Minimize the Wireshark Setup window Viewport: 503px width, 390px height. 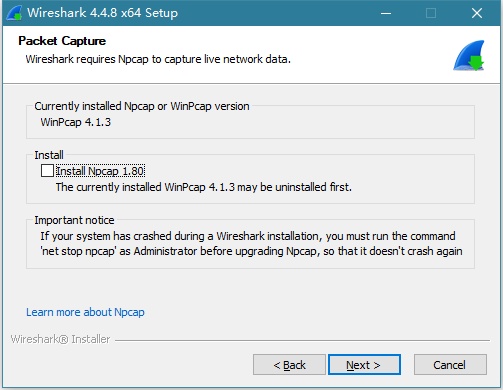pos(386,13)
